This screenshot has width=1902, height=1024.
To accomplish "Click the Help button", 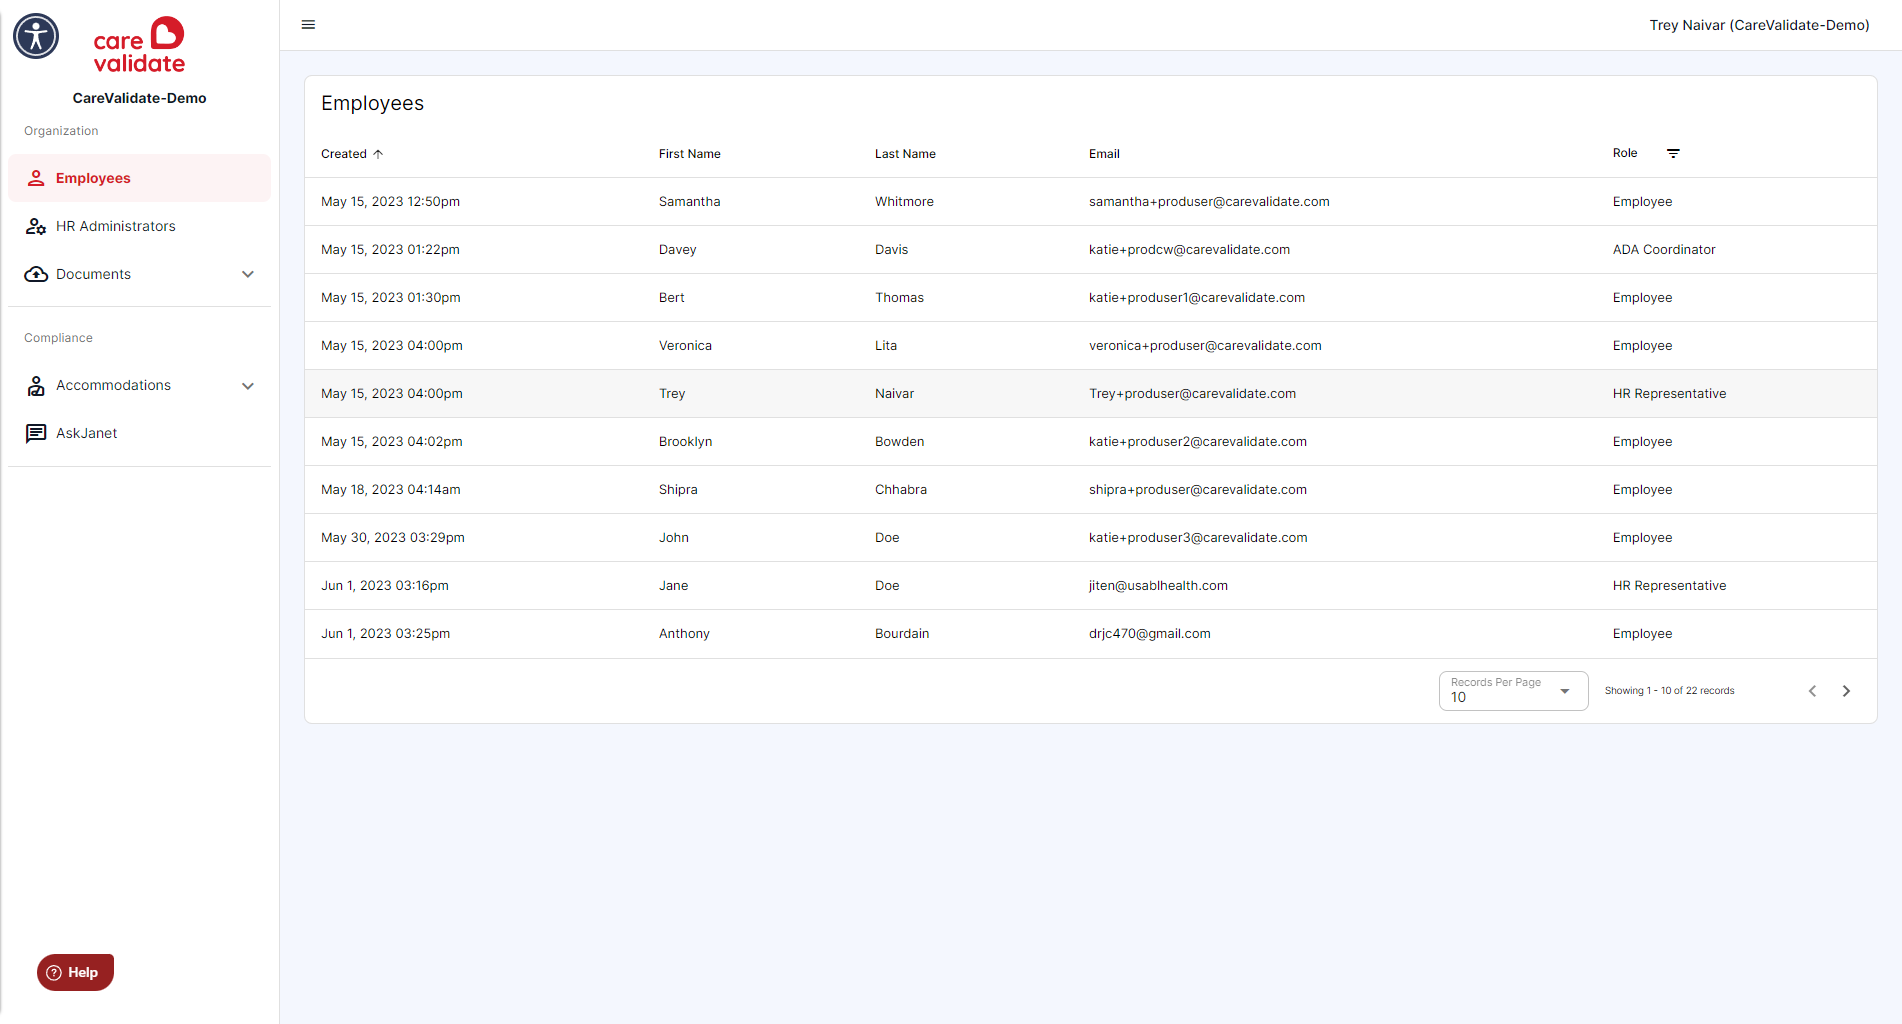I will (x=75, y=972).
